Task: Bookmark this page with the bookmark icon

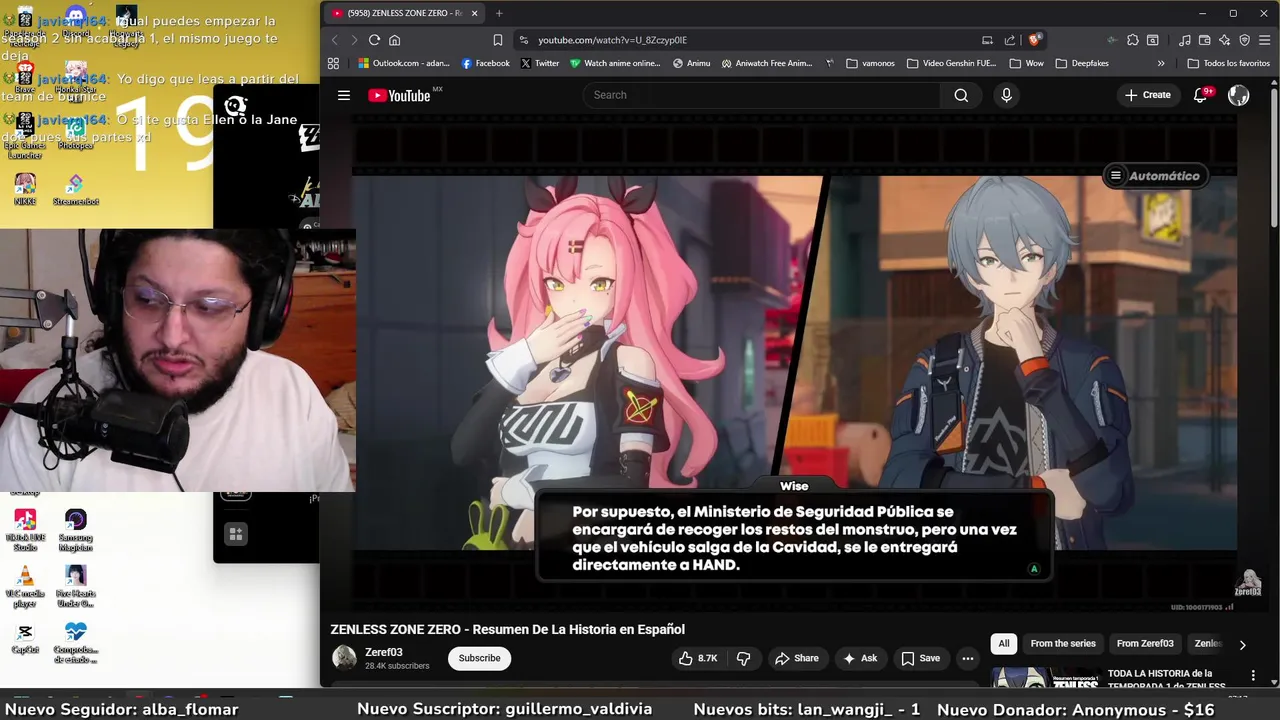Action: (497, 40)
